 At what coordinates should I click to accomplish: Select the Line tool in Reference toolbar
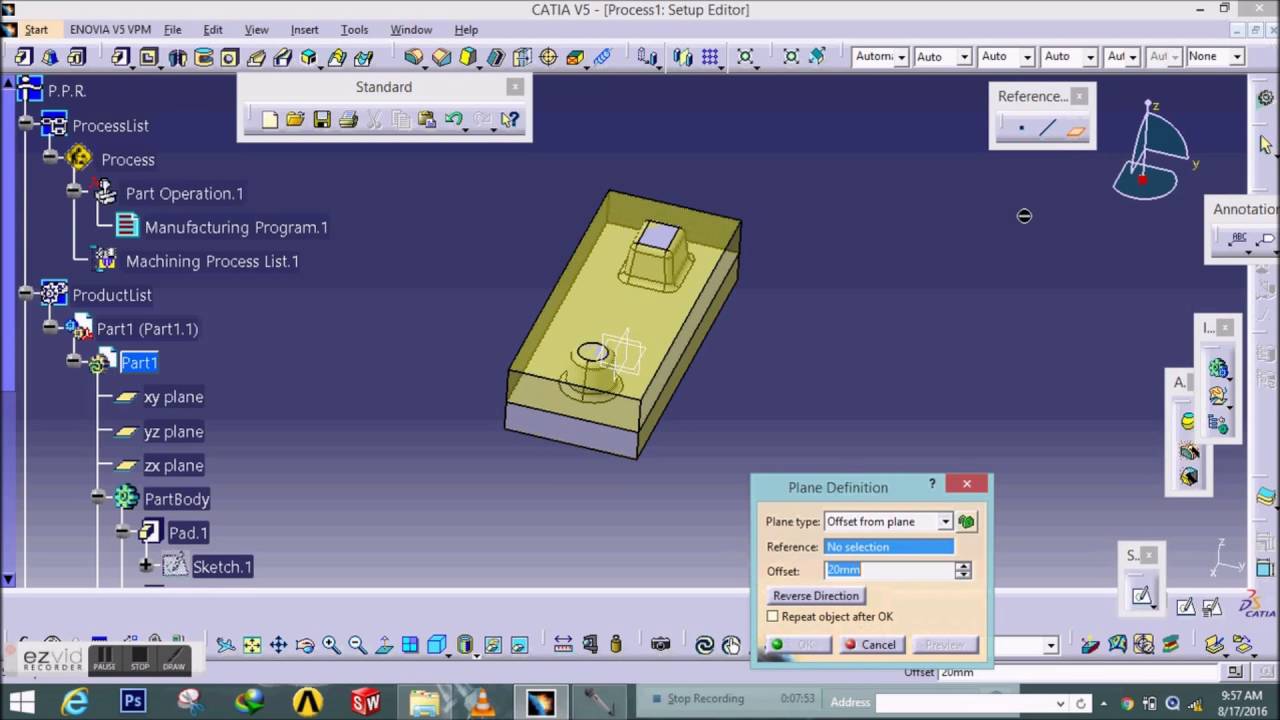[1048, 129]
